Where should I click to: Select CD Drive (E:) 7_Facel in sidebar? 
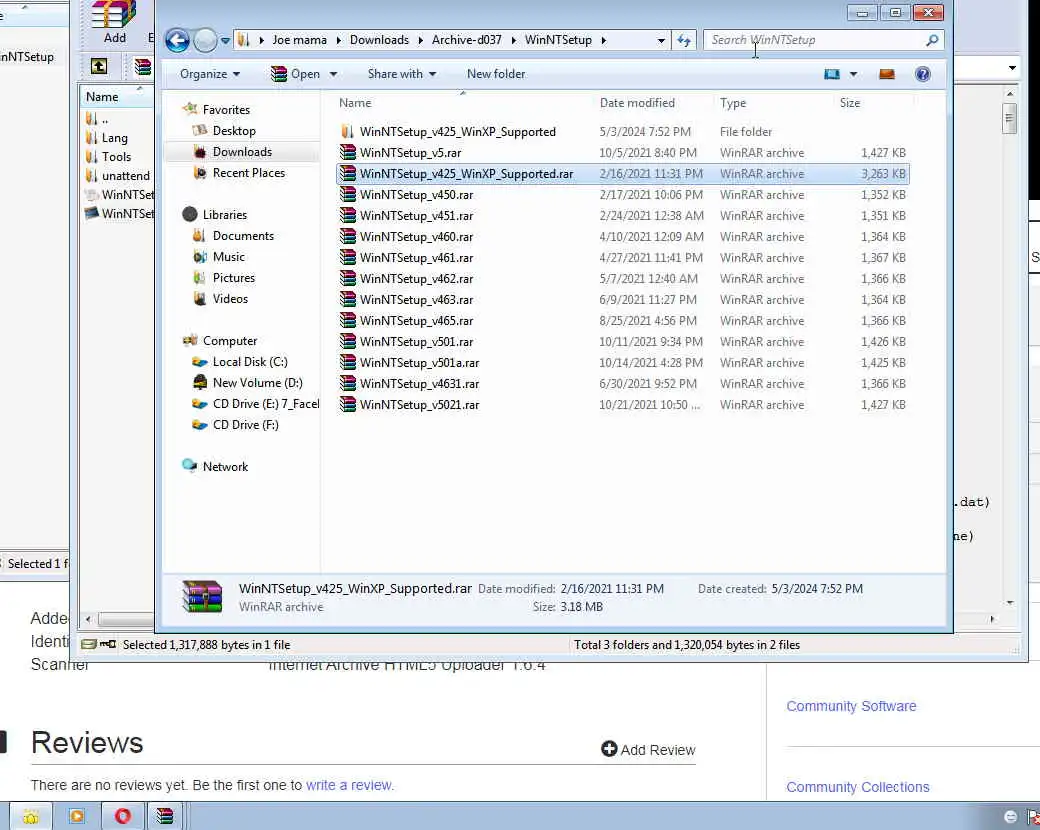coord(265,403)
